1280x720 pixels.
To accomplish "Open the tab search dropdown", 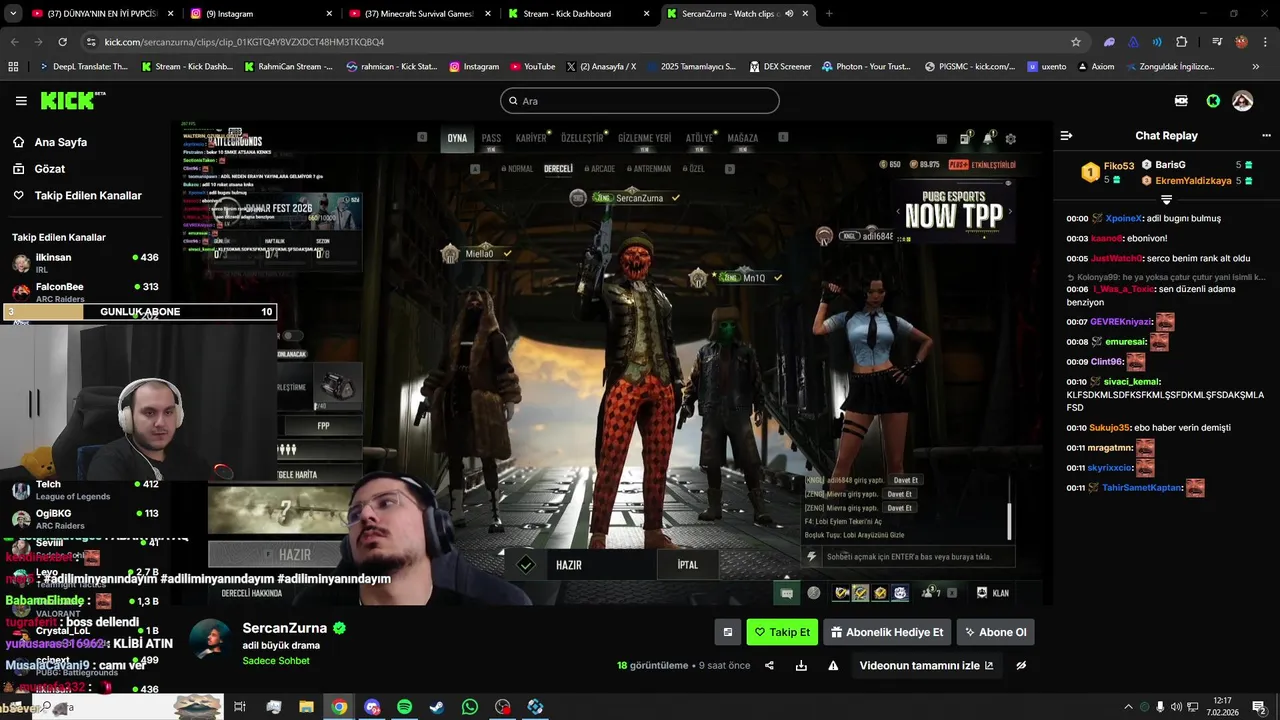I will [x=13, y=14].
